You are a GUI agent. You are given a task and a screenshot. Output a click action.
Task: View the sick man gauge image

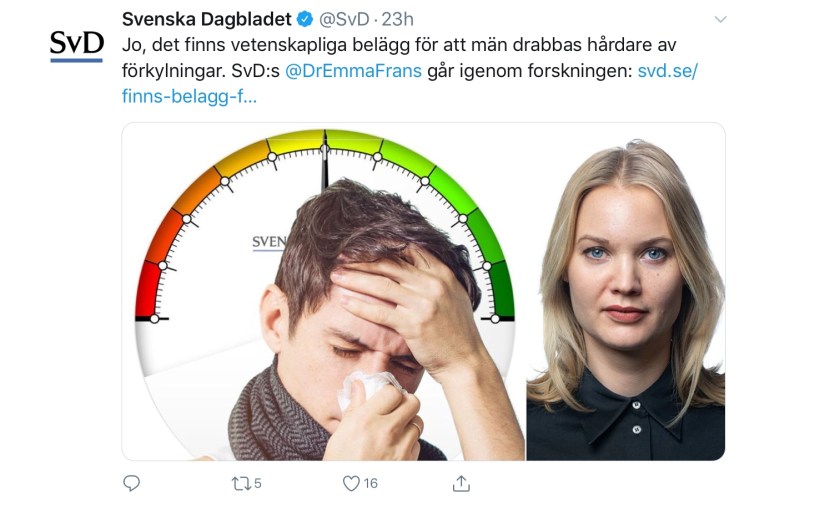pos(324,291)
